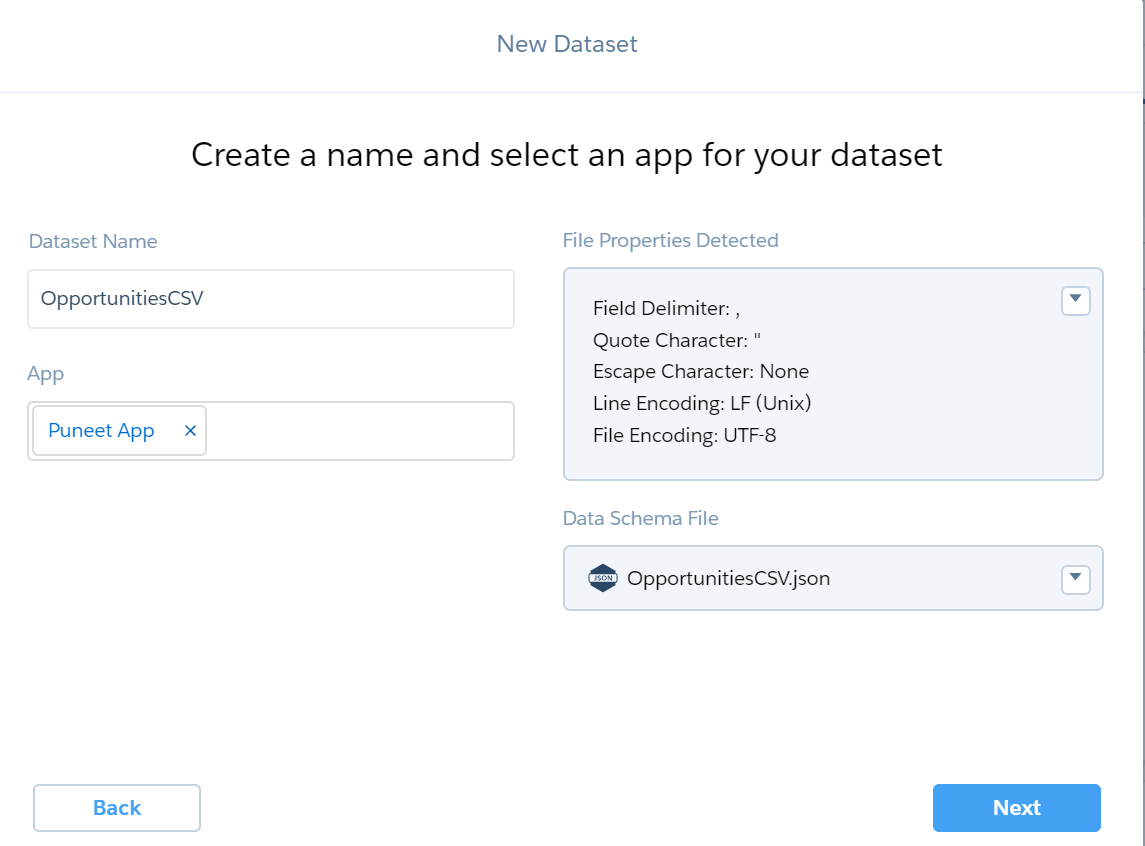Select the Puneet App token
This screenshot has height=846, width=1145.
101,430
